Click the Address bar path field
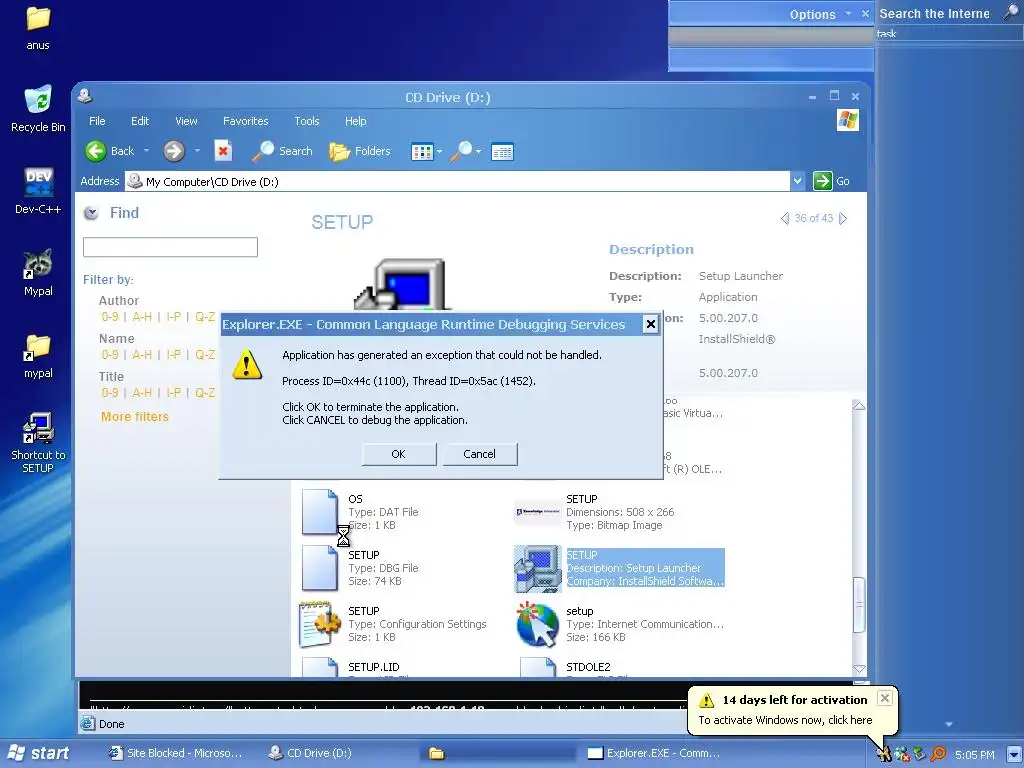This screenshot has height=768, width=1024. [x=457, y=181]
